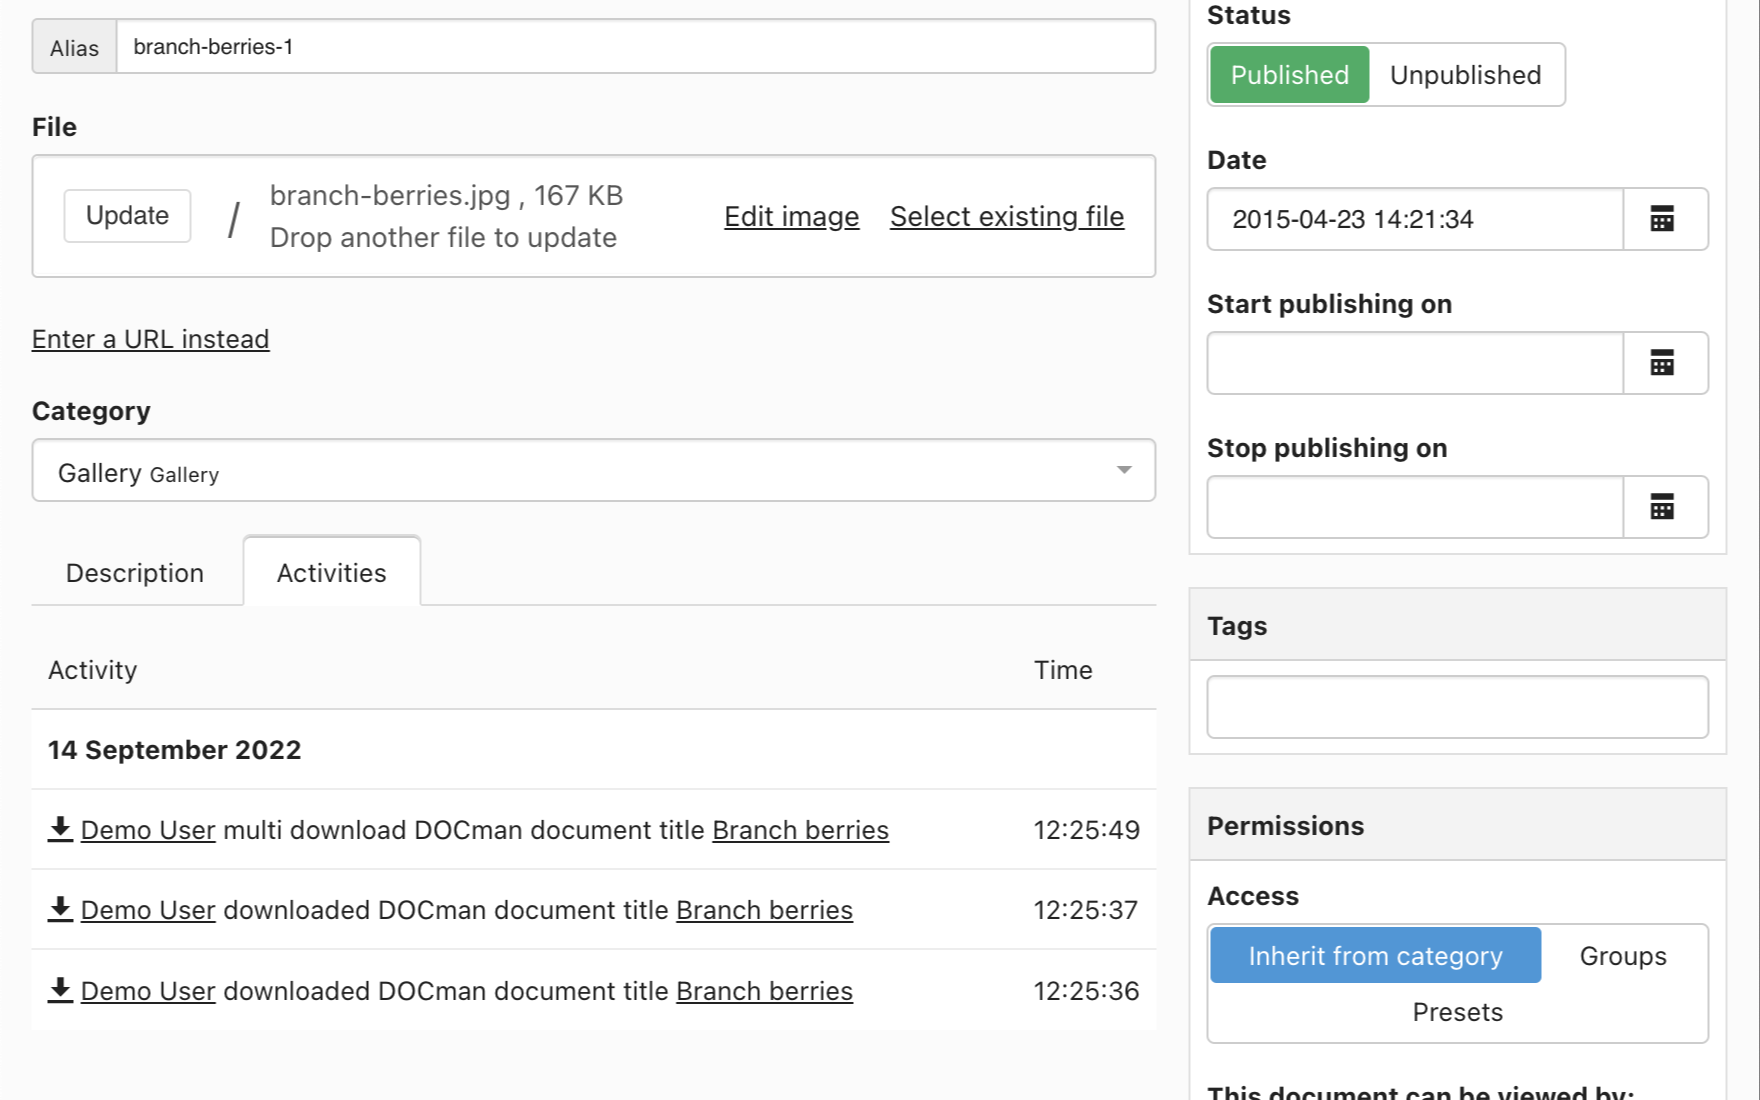The image size is (1760, 1100).
Task: Focus the Tags input field
Action: 1456,707
